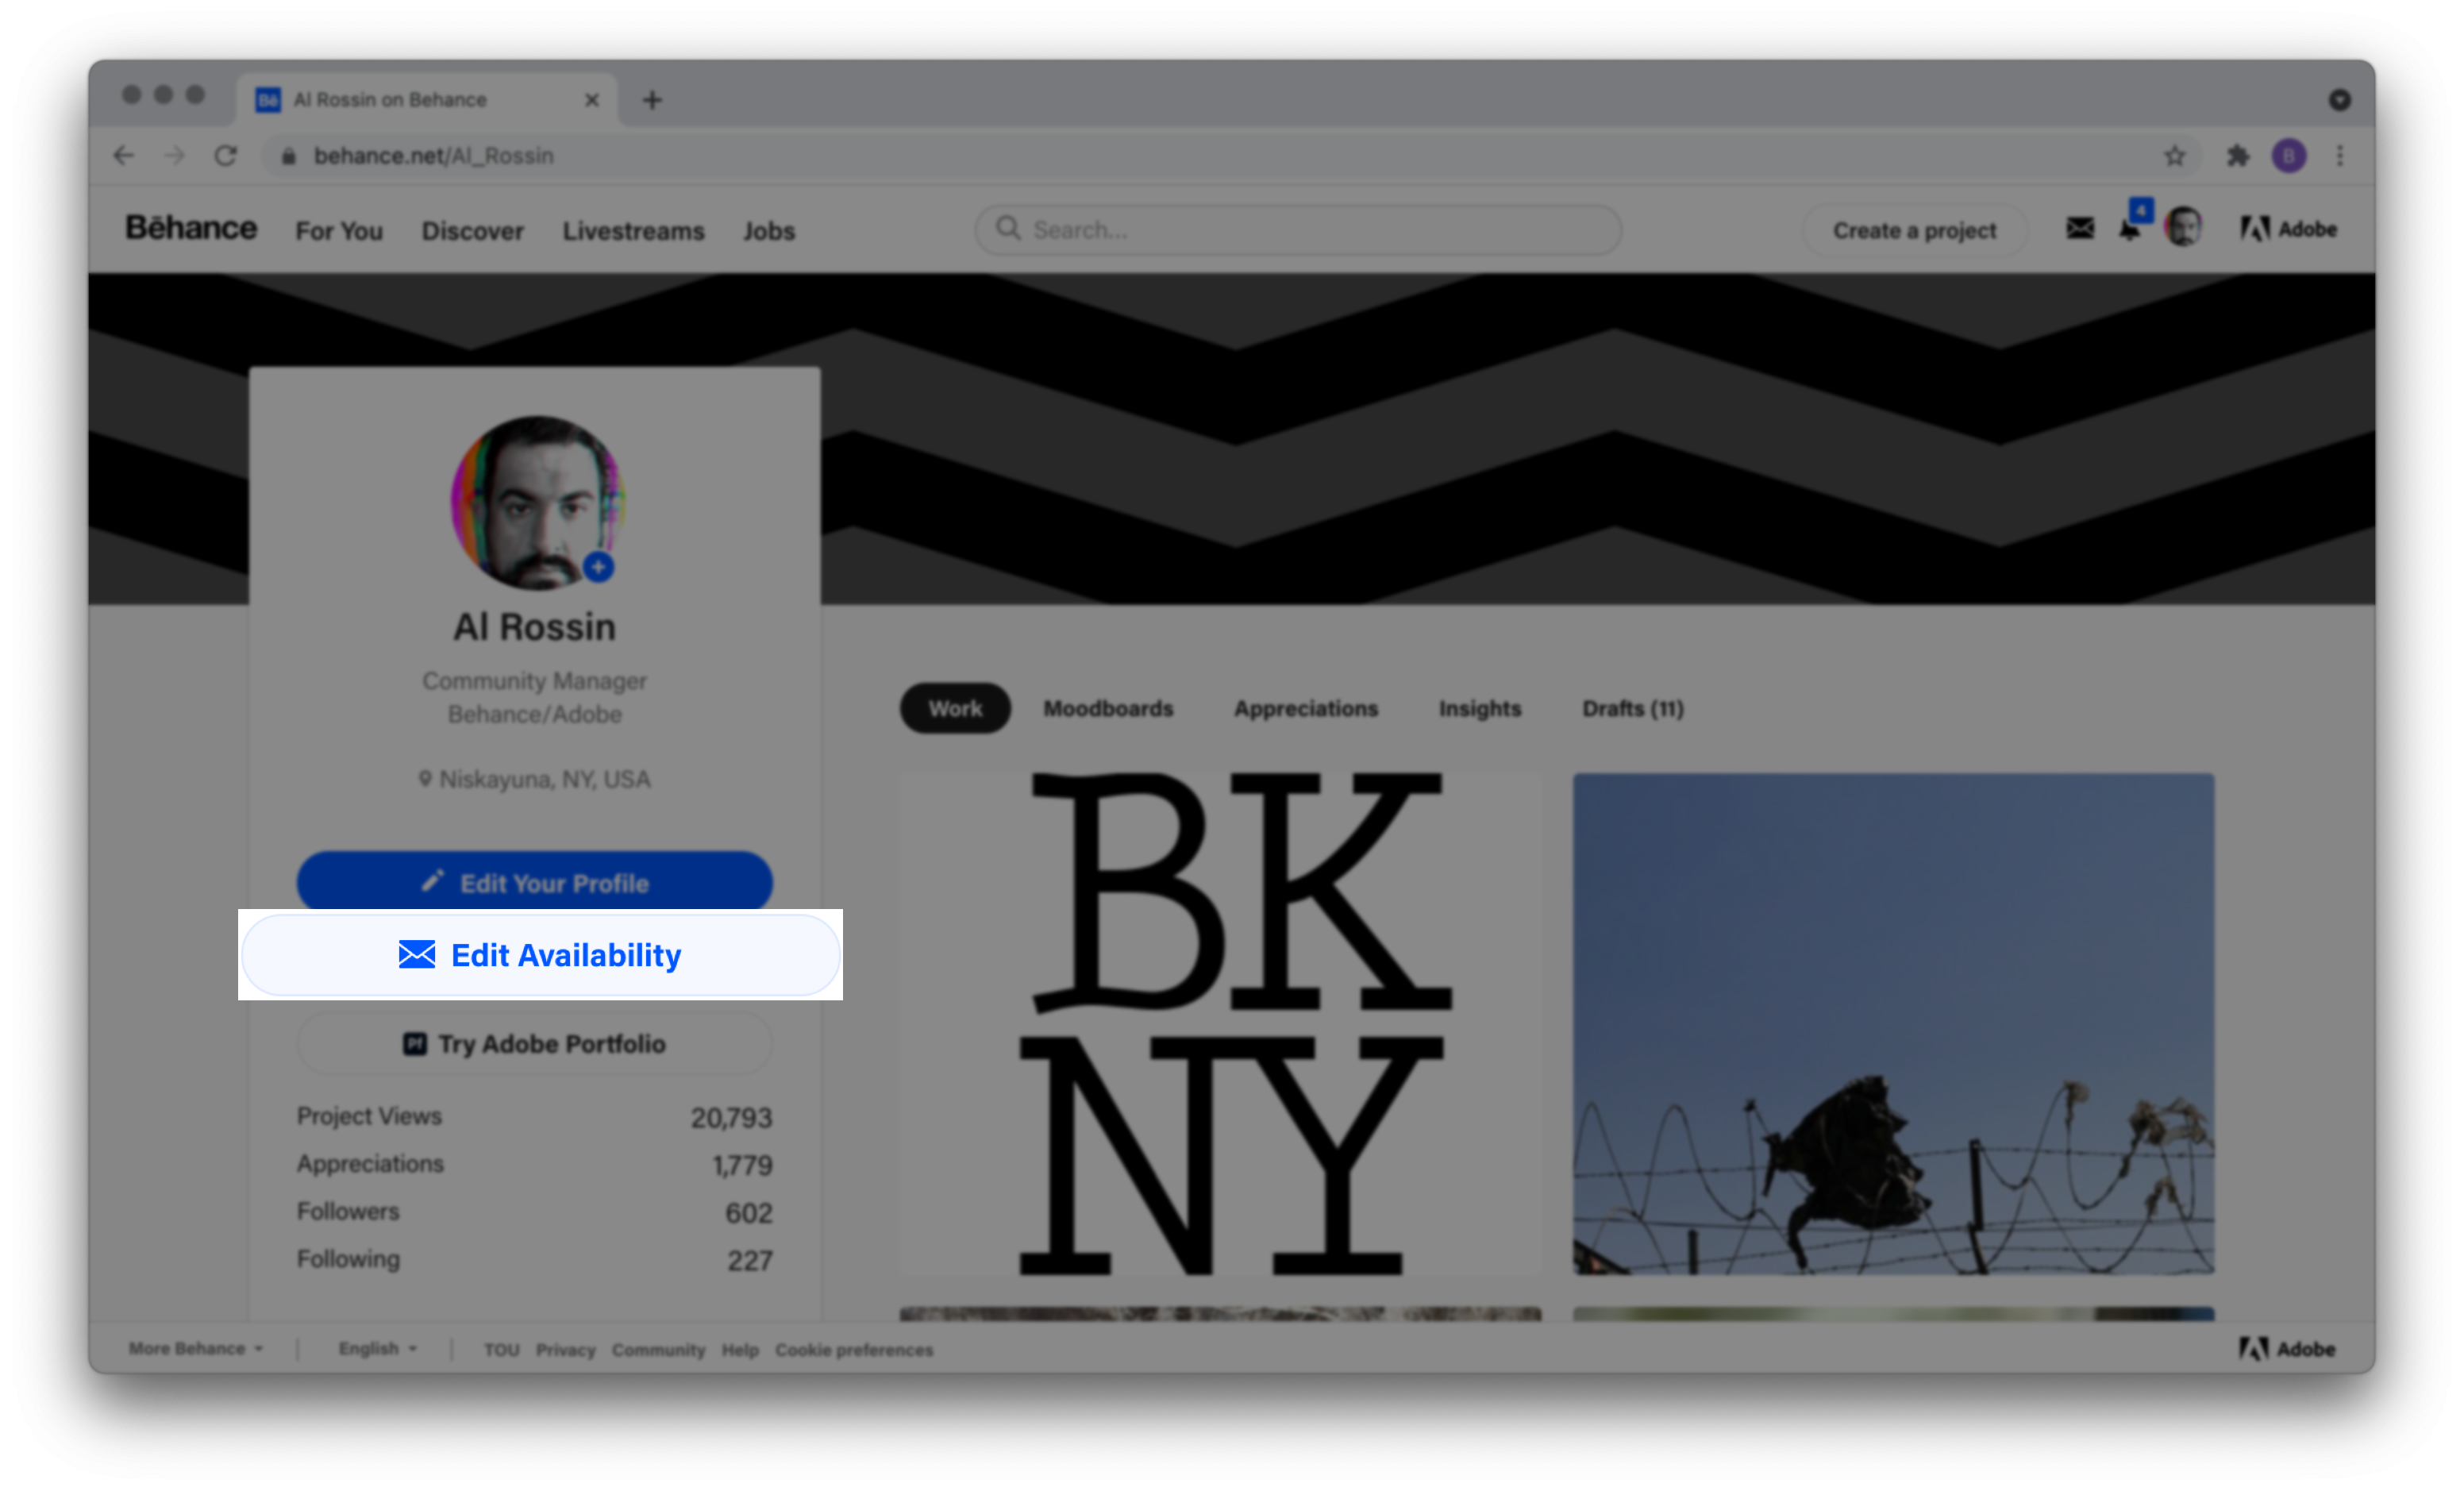Open the user avatar menu in Behance header

tap(2183, 227)
